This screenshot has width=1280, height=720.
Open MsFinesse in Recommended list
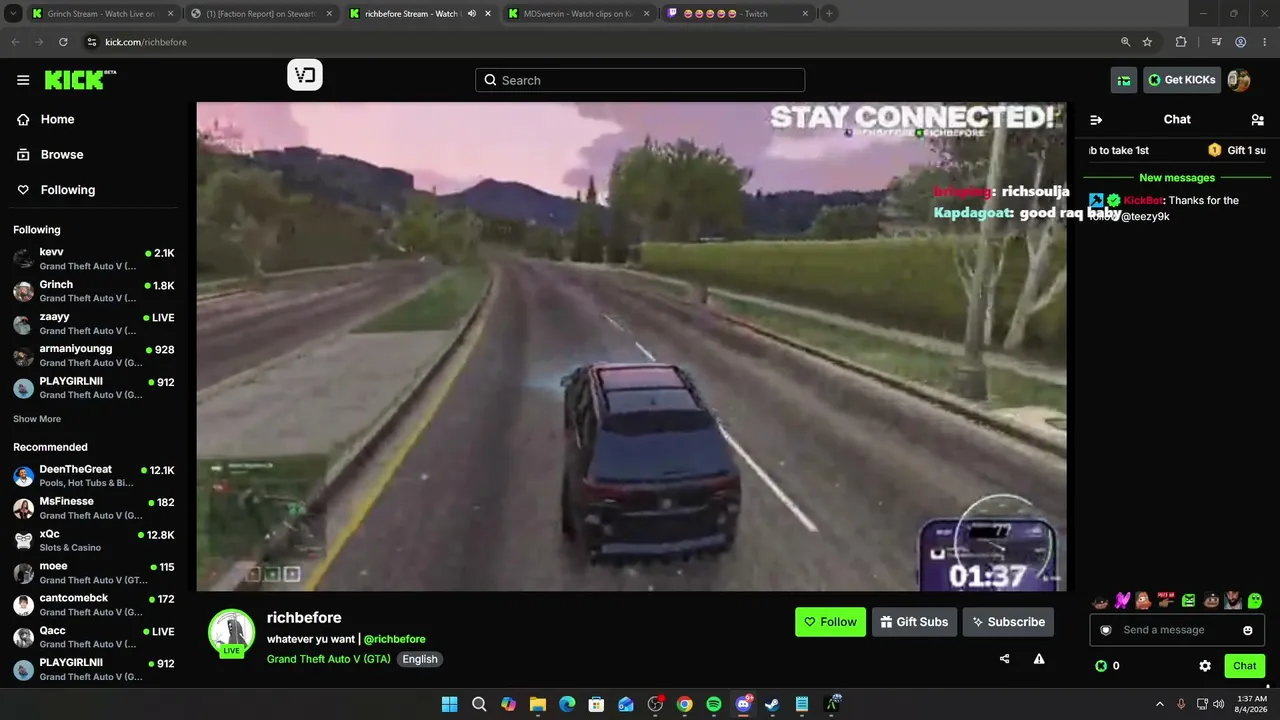pos(94,508)
